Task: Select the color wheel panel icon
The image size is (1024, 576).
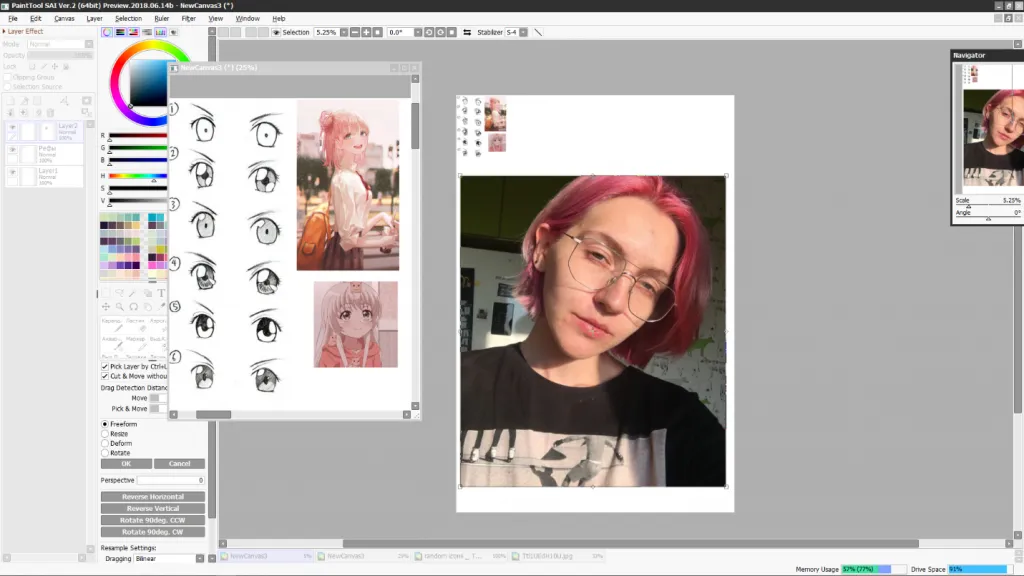Action: click(107, 32)
